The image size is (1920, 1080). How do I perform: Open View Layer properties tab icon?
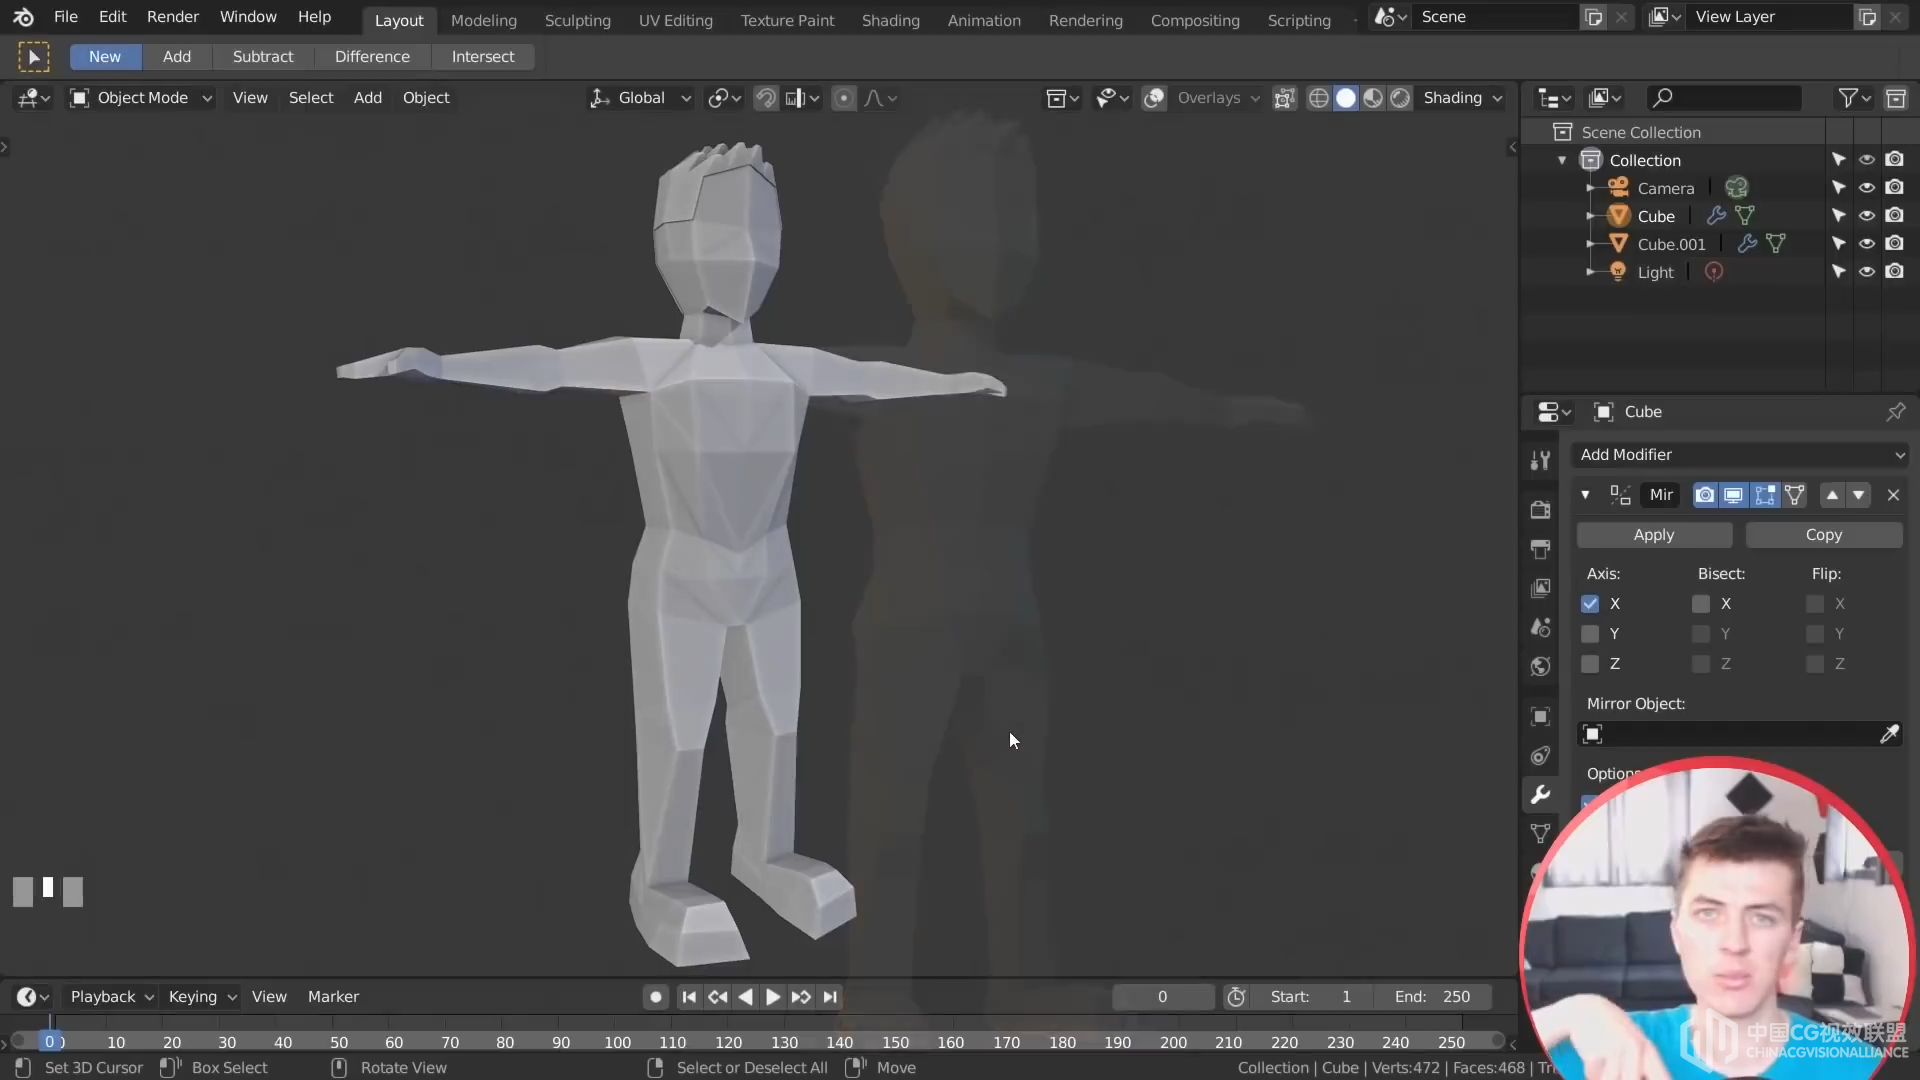click(x=1540, y=588)
